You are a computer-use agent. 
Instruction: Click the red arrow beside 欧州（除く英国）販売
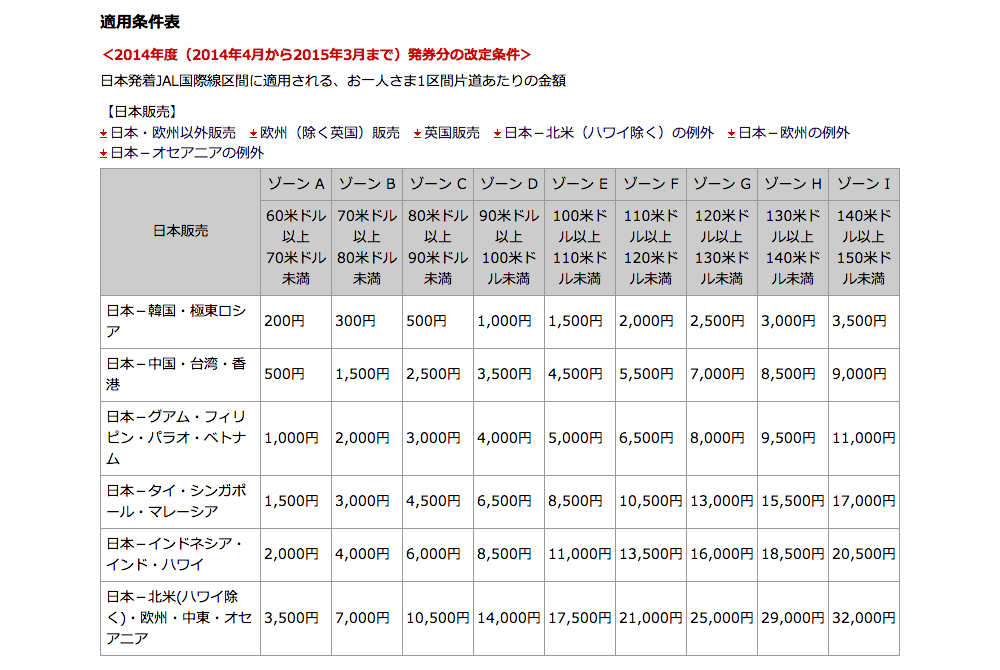[254, 133]
